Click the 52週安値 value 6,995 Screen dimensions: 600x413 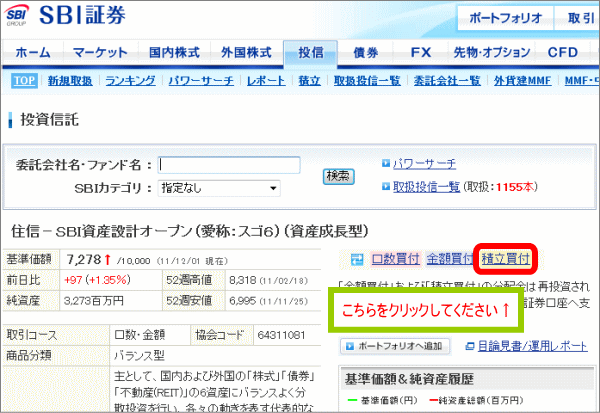pos(243,301)
